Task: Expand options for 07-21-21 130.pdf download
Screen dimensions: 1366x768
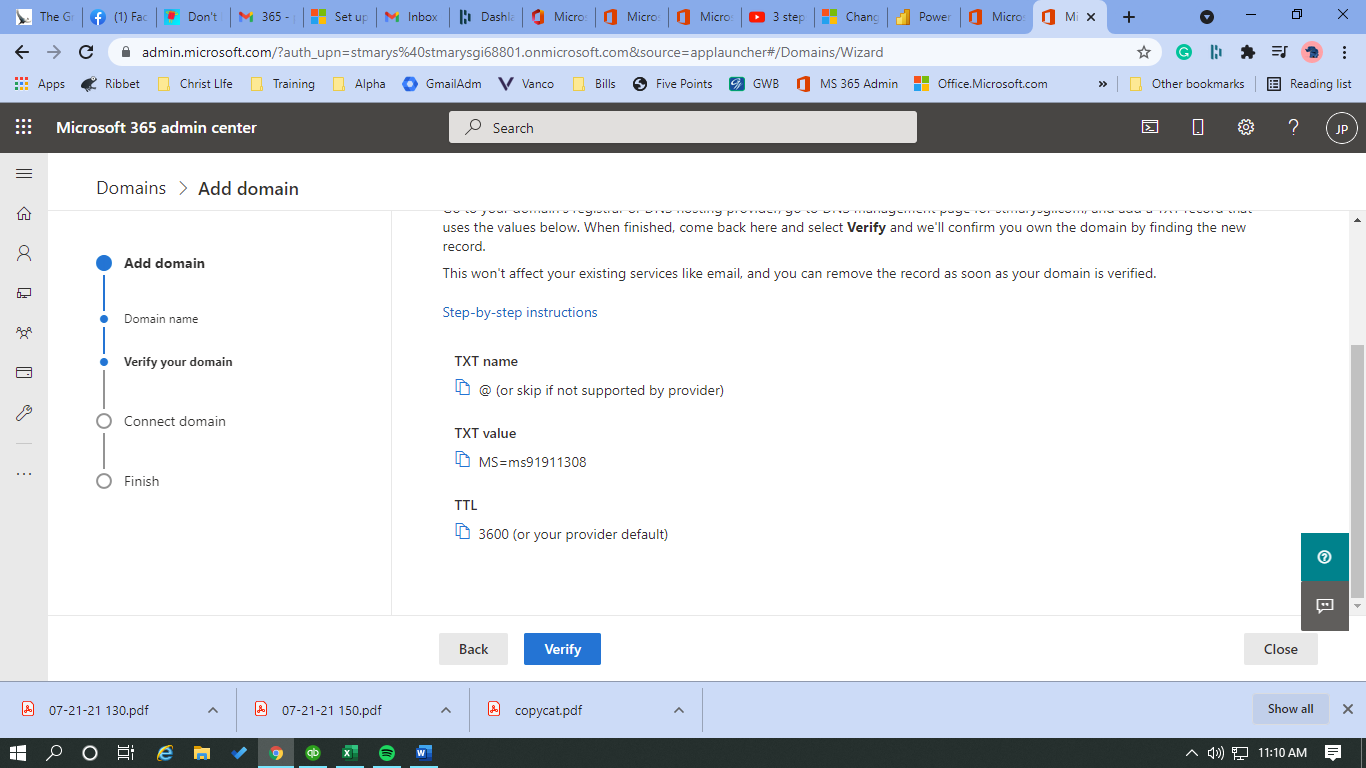Action: click(x=213, y=710)
